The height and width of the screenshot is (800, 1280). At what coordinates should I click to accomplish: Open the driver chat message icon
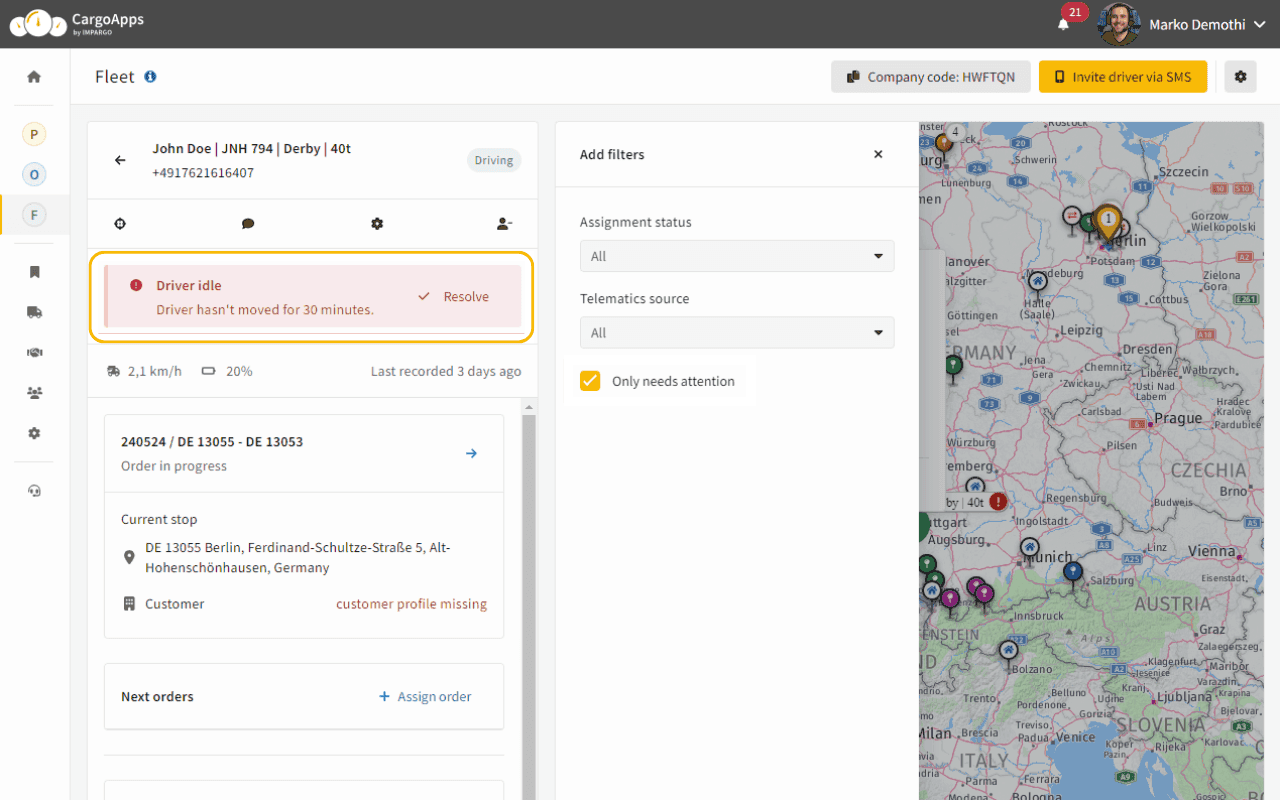click(x=248, y=224)
